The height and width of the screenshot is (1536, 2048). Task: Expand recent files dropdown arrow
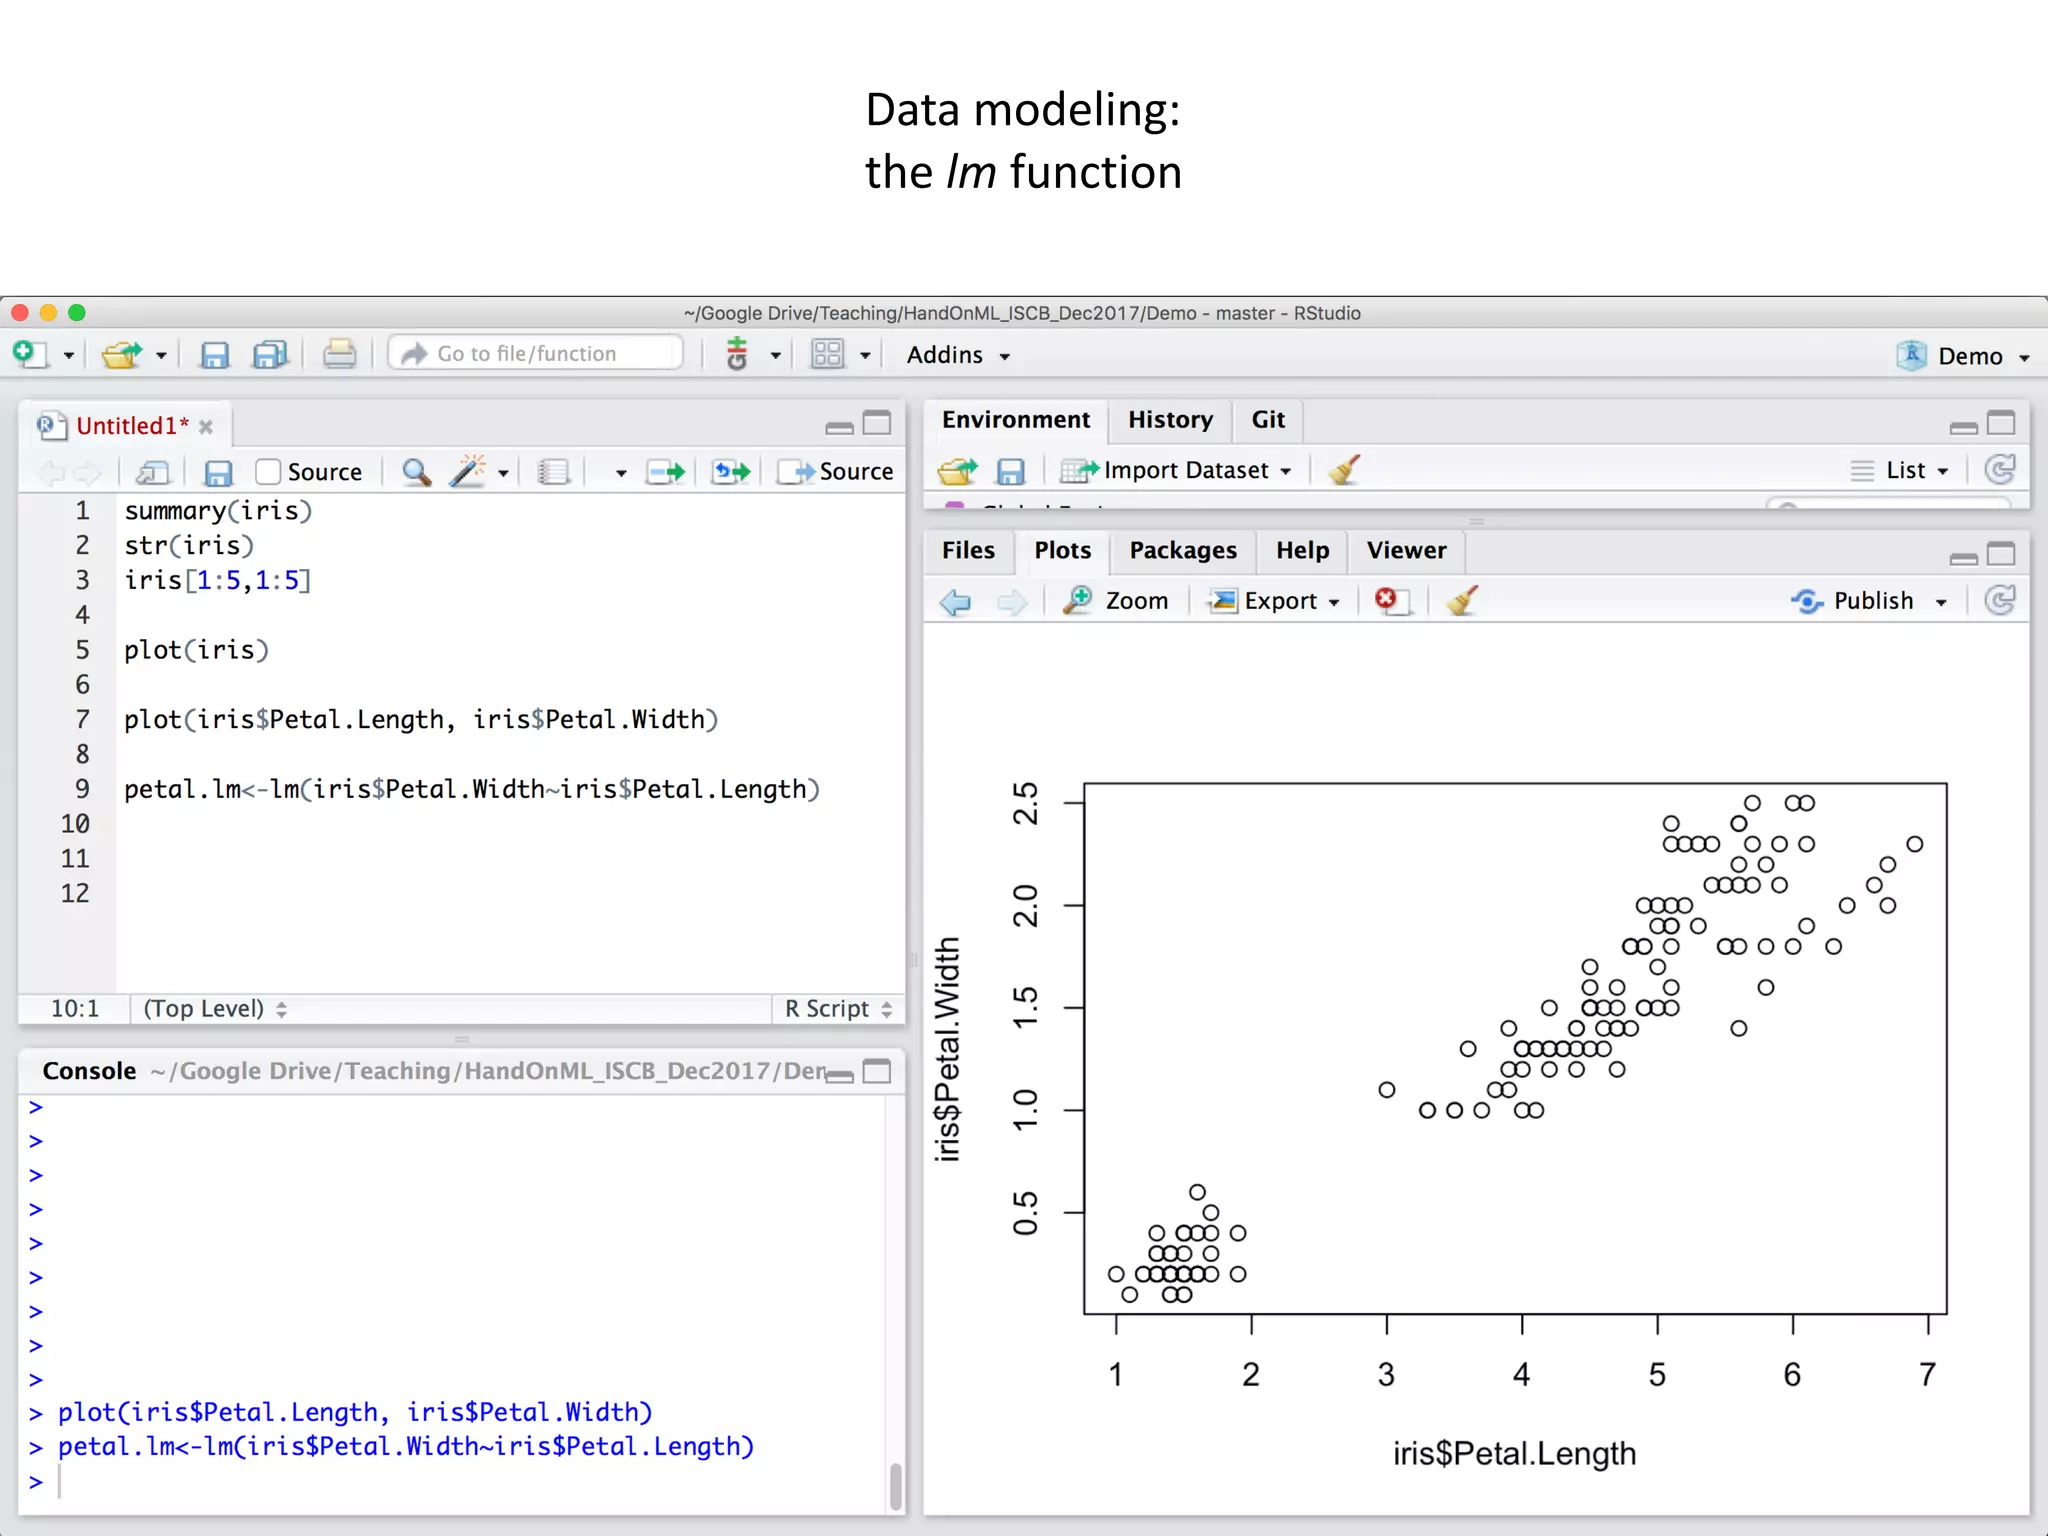160,356
